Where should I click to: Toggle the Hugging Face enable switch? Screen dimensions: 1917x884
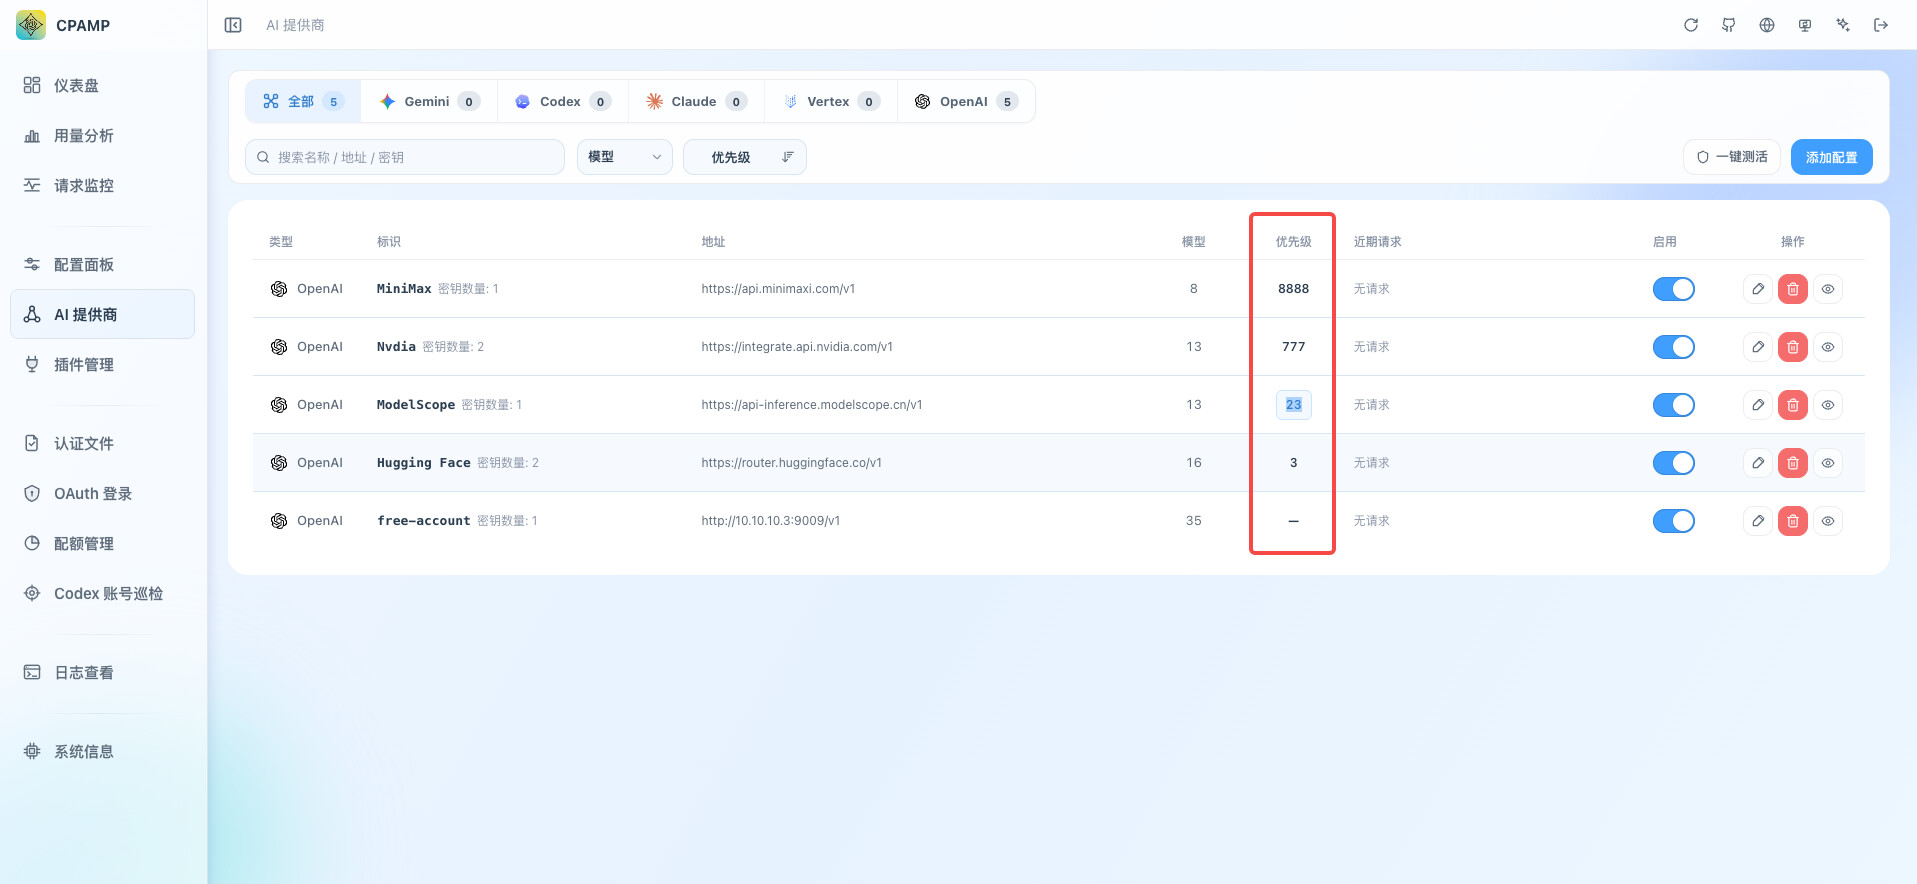pyautogui.click(x=1674, y=463)
